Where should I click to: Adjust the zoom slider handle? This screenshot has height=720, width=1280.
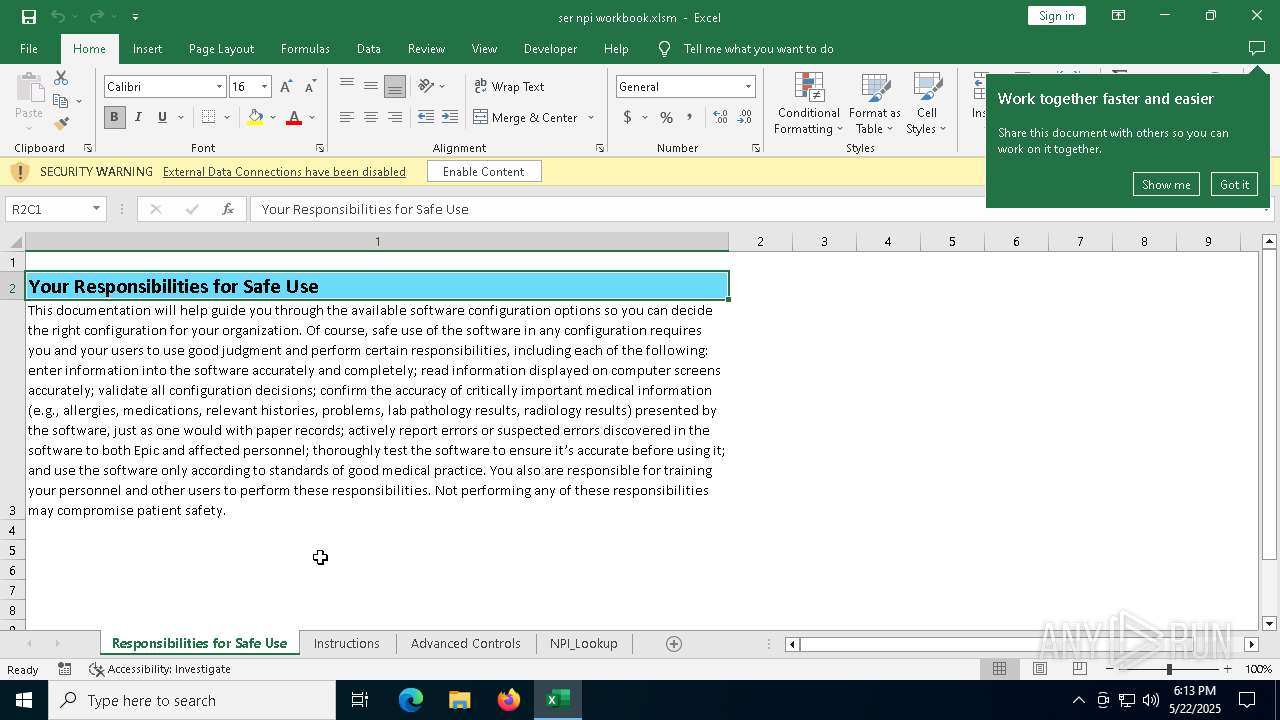(1169, 669)
